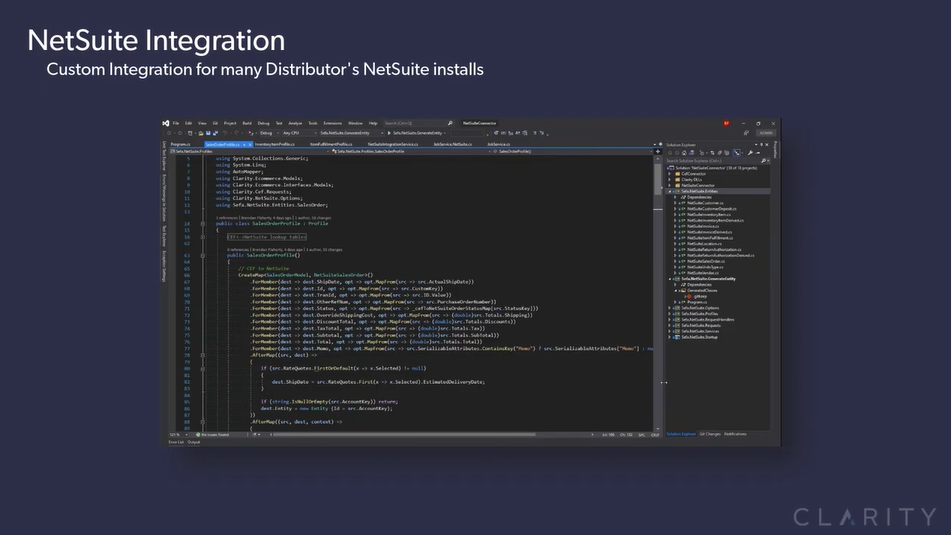This screenshot has height=535, width=952.
Task: Collapse the Sefa.NetSuite.GenerateEntity project node
Action: pos(670,279)
